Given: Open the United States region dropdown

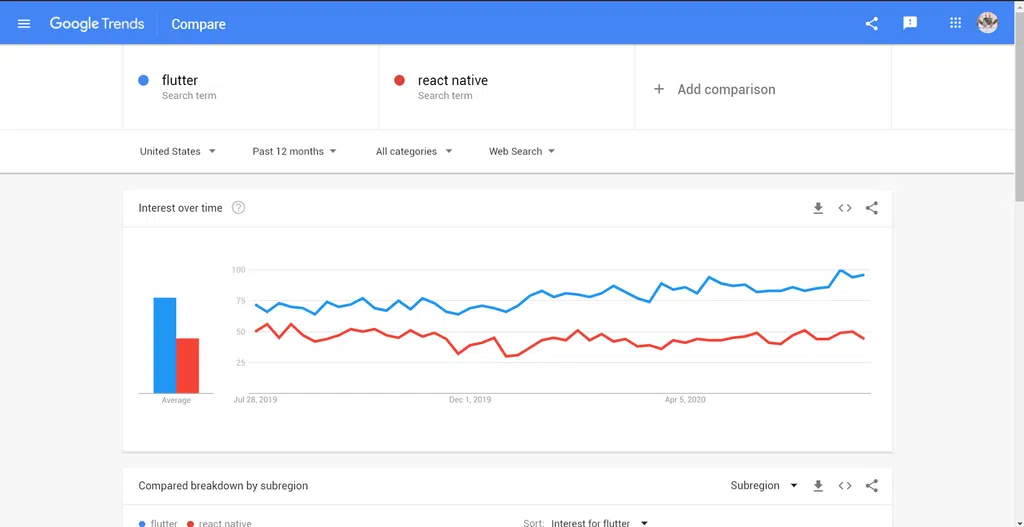Looking at the screenshot, I should [x=178, y=151].
